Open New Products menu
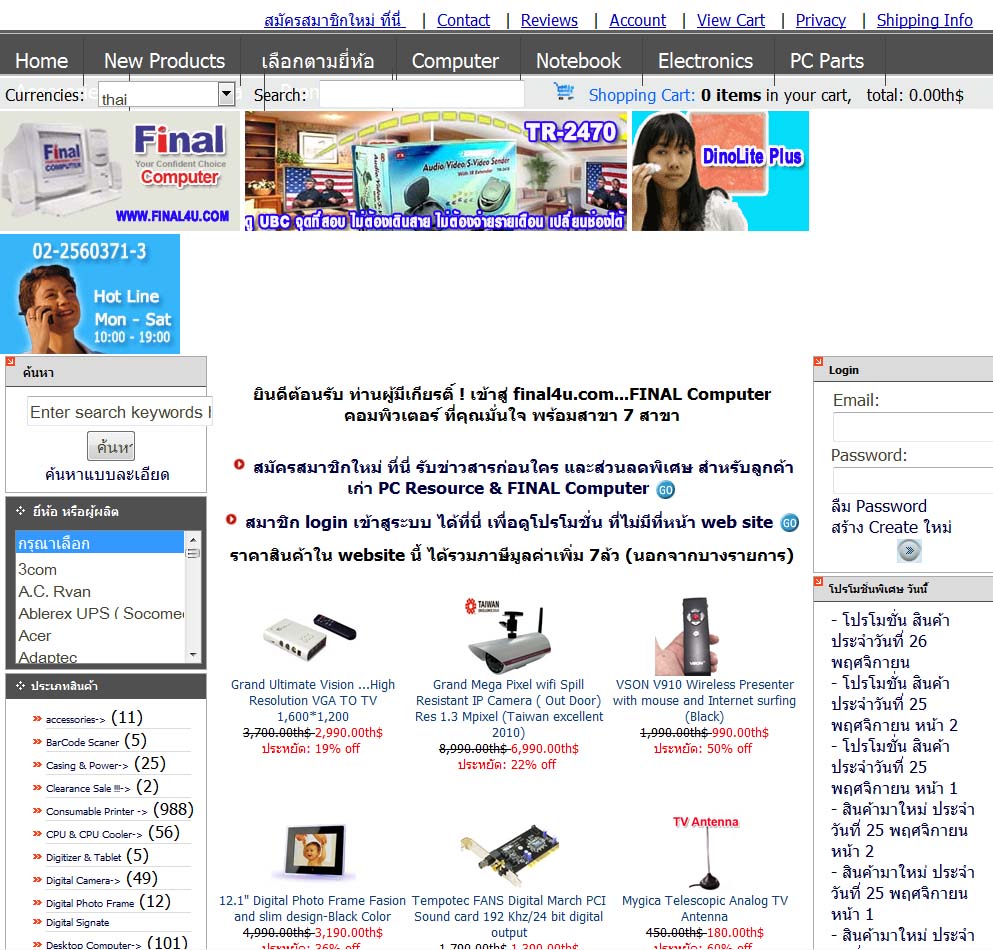The height and width of the screenshot is (950, 993). tap(164, 61)
